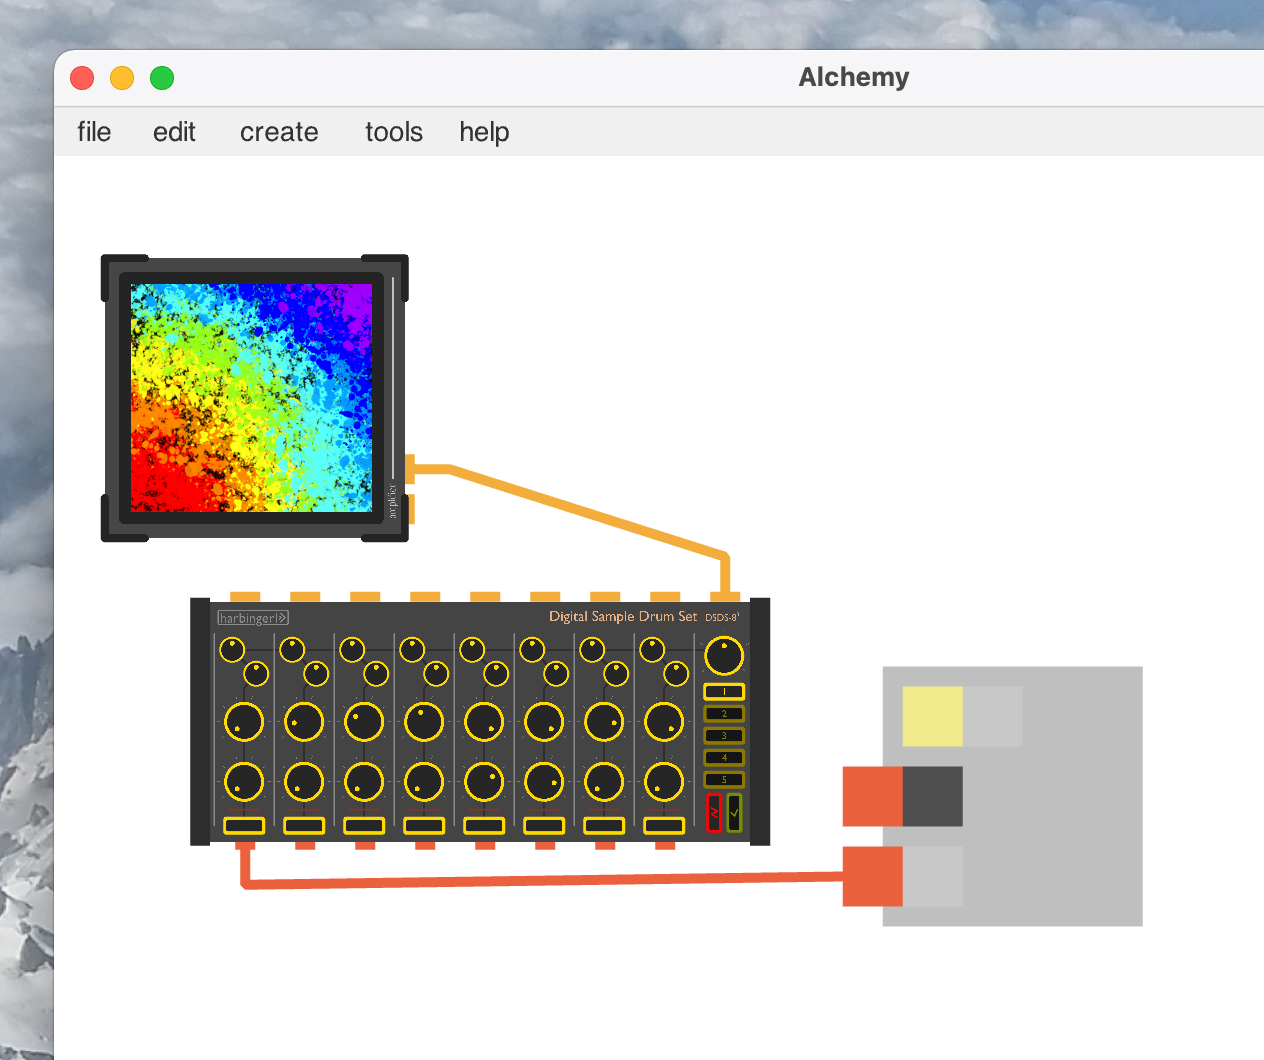Click the orange output port above the master knob

pos(725,596)
